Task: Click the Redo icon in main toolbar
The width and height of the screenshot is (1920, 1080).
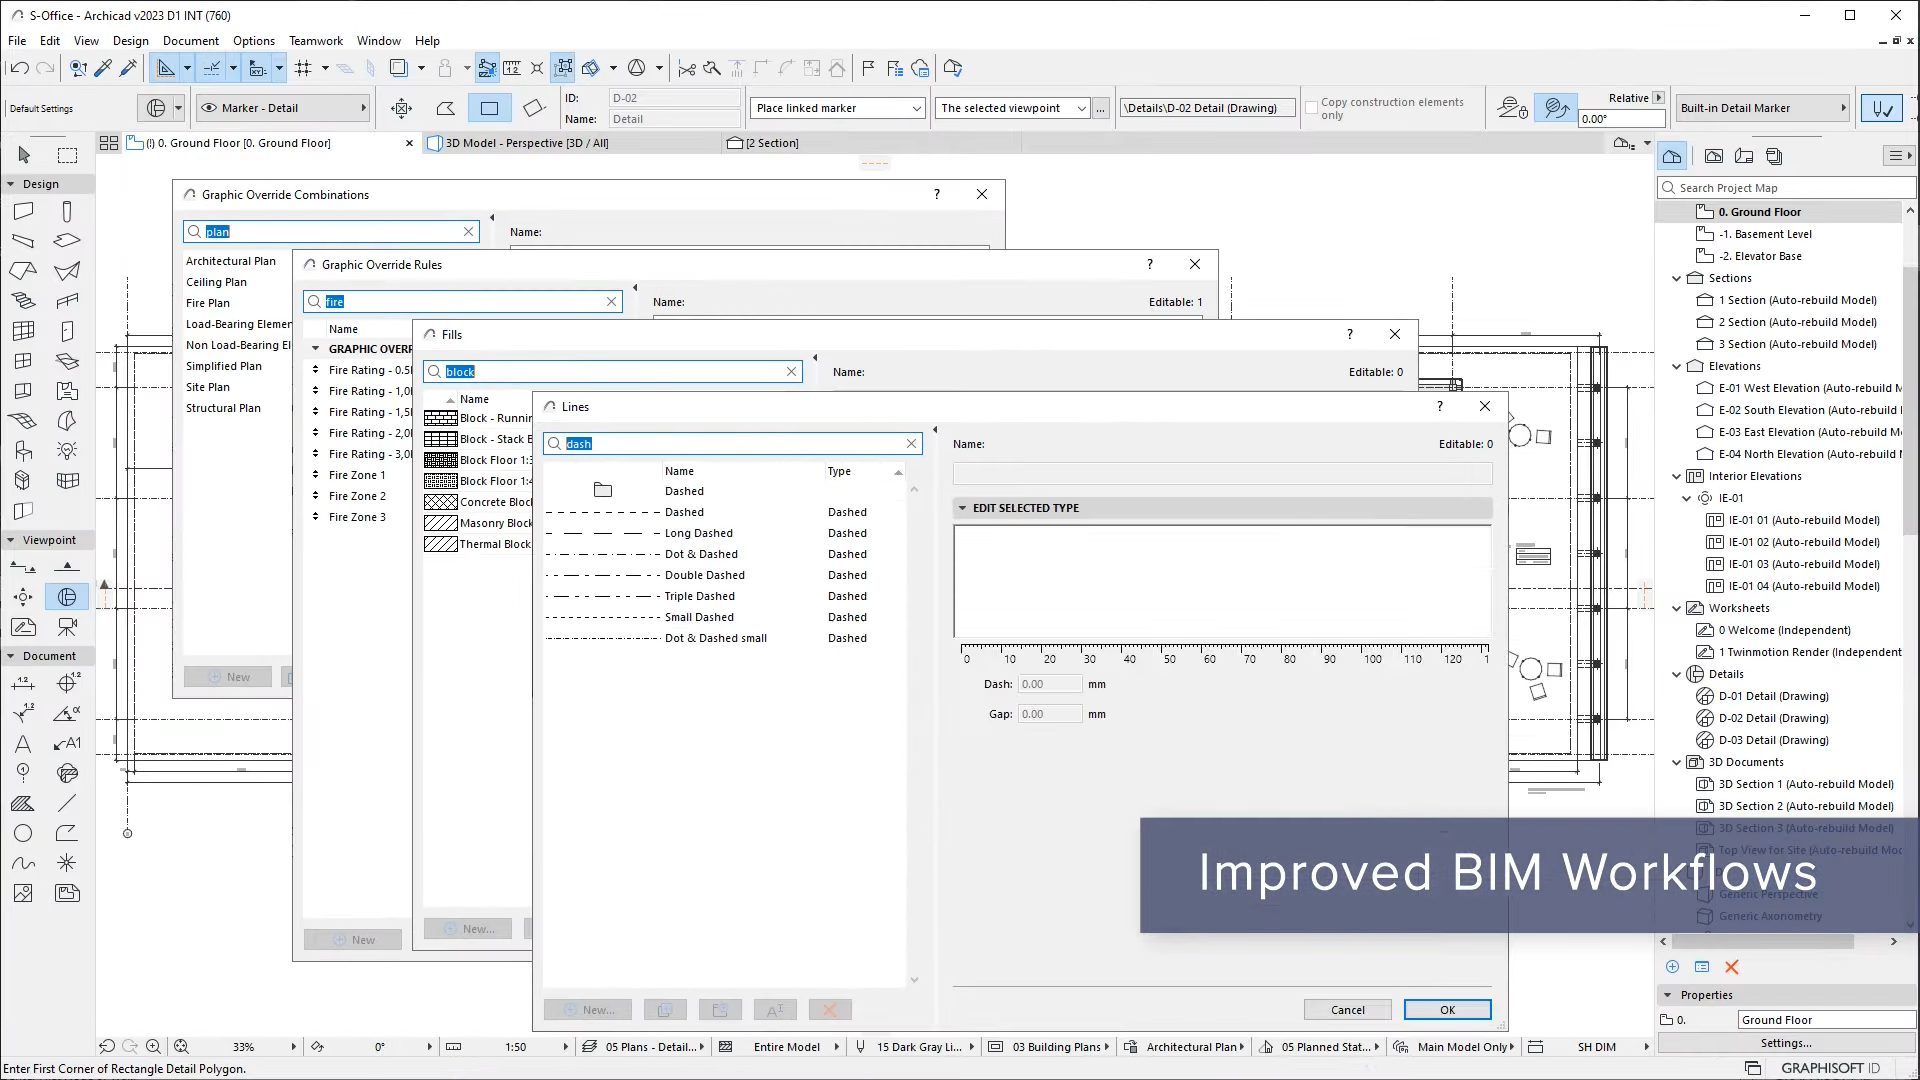Action: [x=45, y=68]
